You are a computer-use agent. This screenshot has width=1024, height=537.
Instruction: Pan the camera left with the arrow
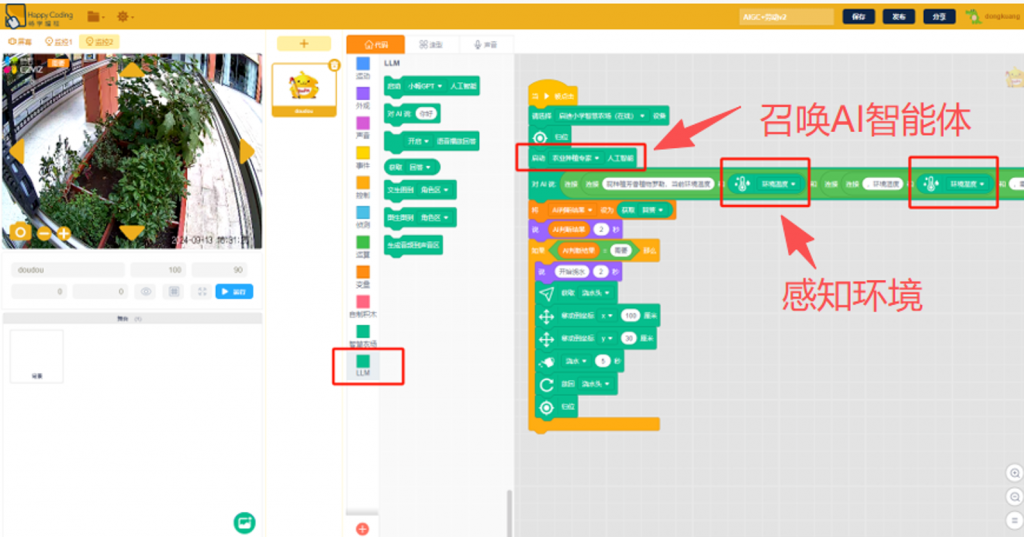pos(15,151)
